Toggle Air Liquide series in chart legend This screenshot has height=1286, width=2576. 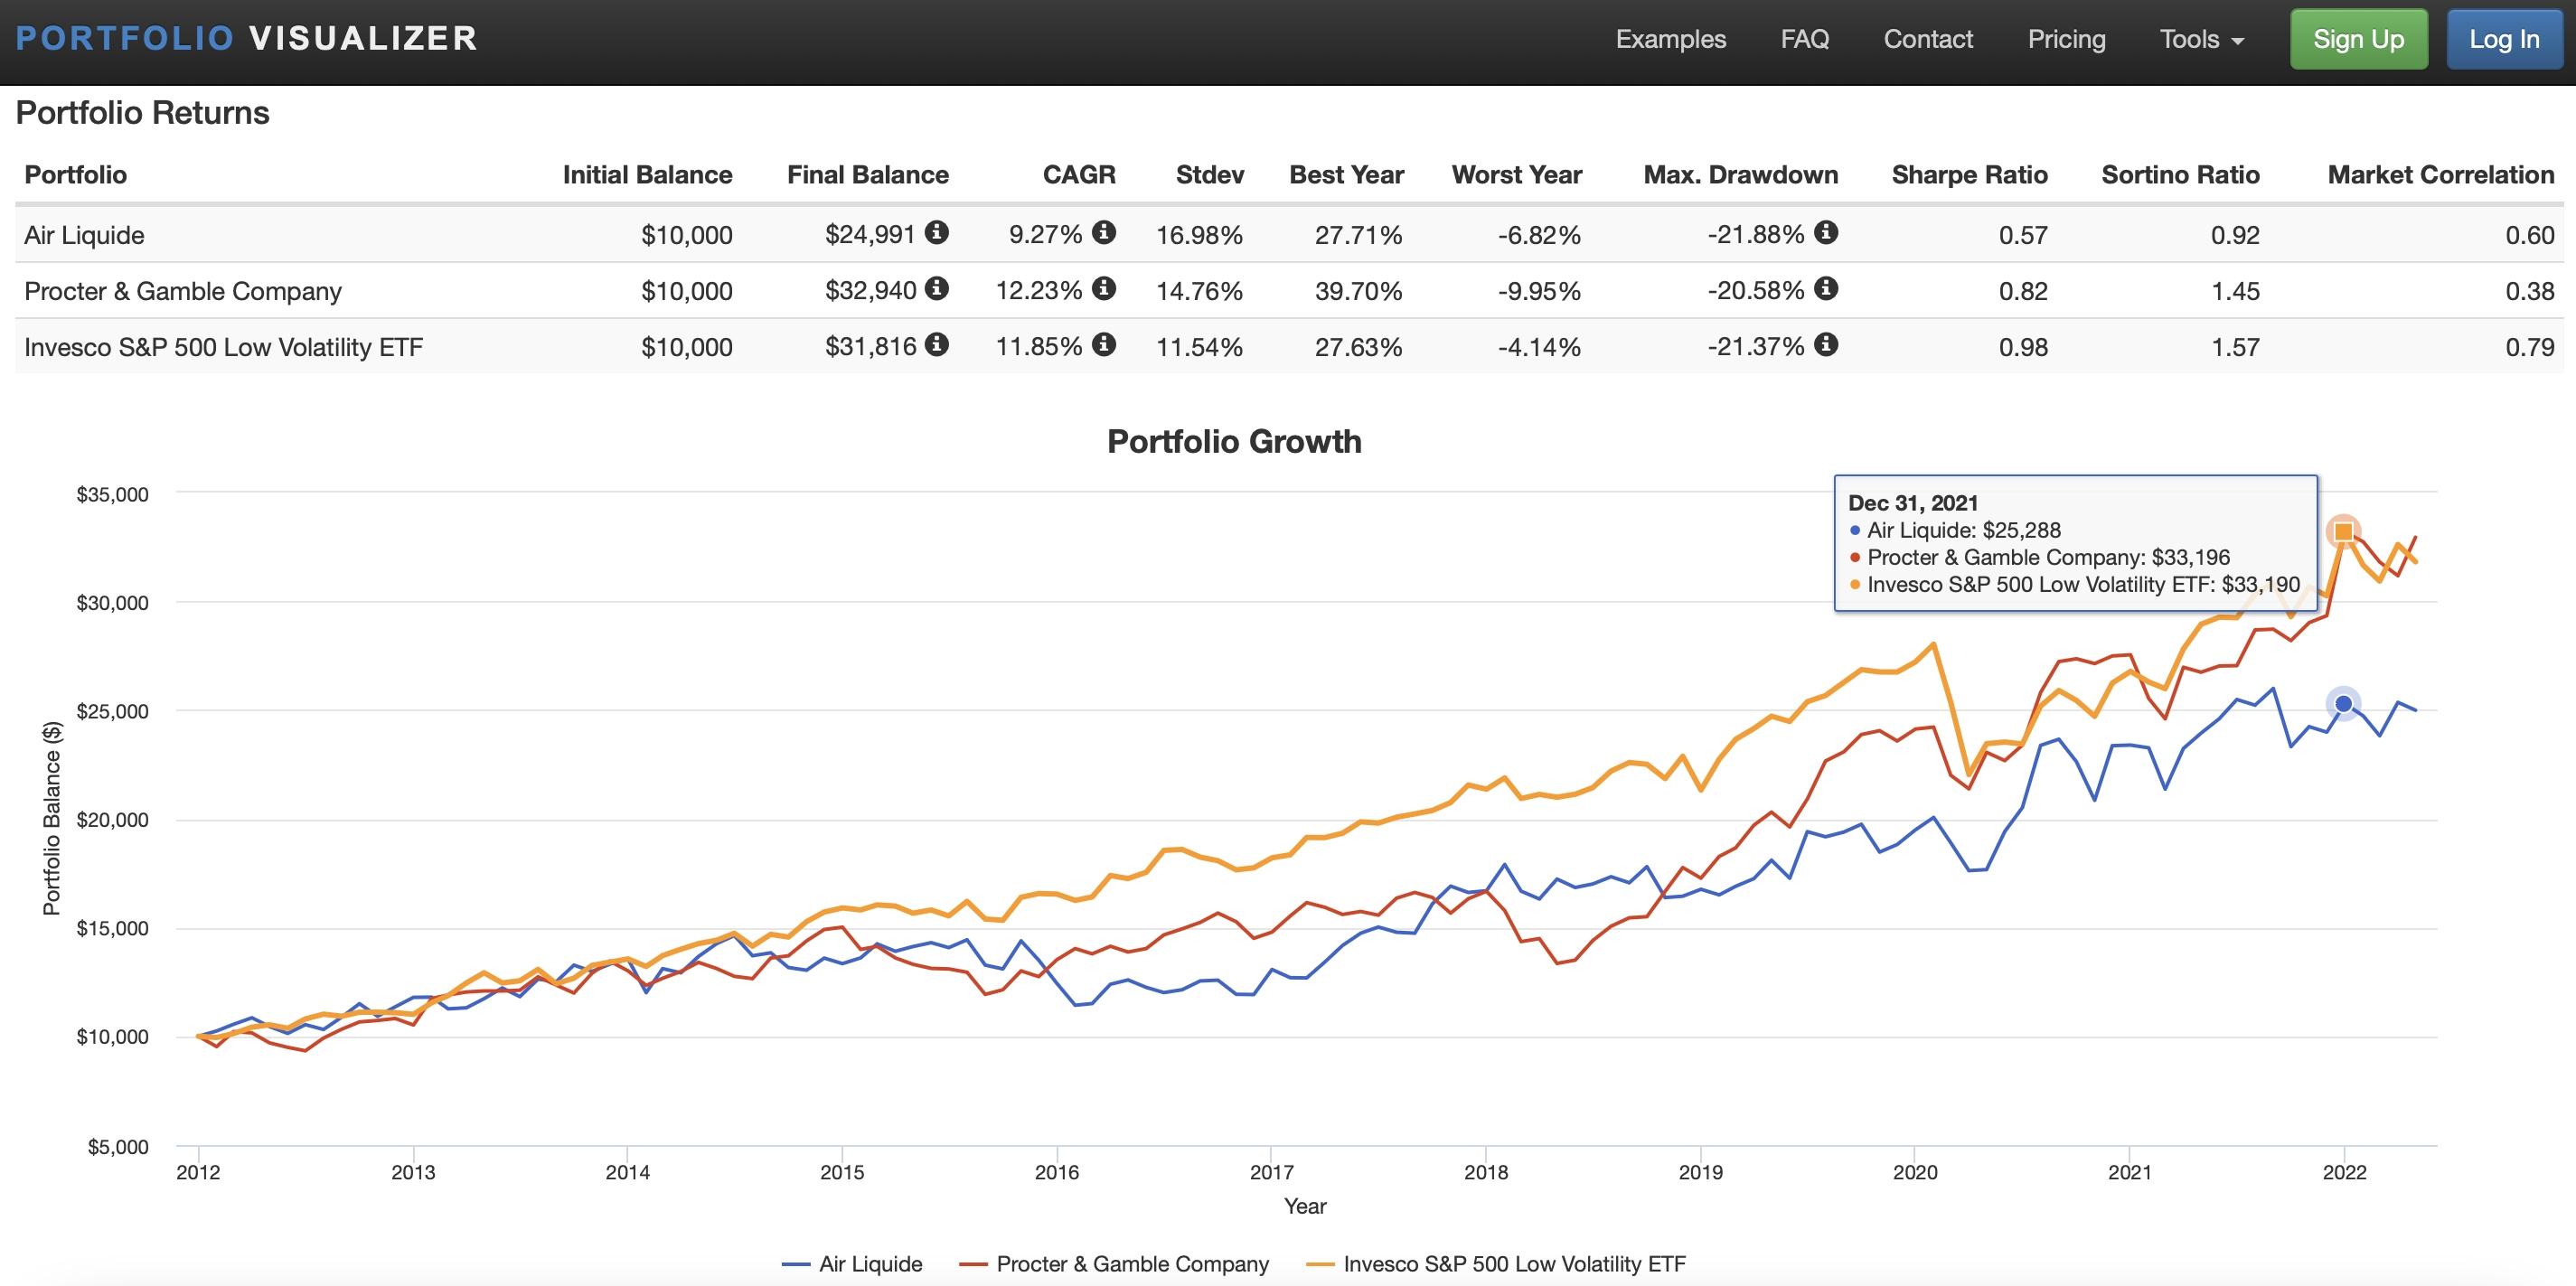(x=869, y=1263)
